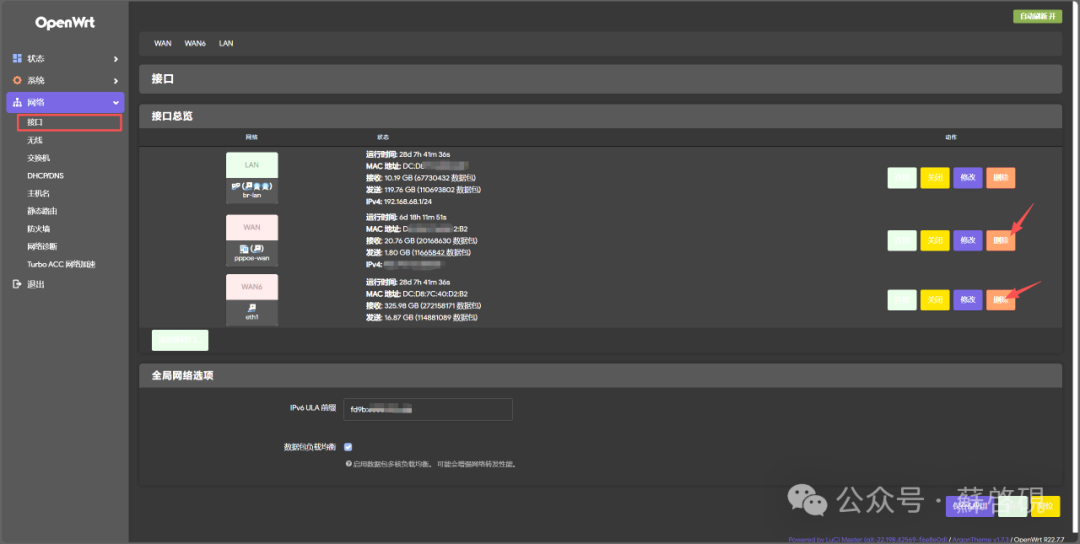Click the light green button in the WAN6 row
Viewport: 1080px width, 544px height.
[x=902, y=300]
